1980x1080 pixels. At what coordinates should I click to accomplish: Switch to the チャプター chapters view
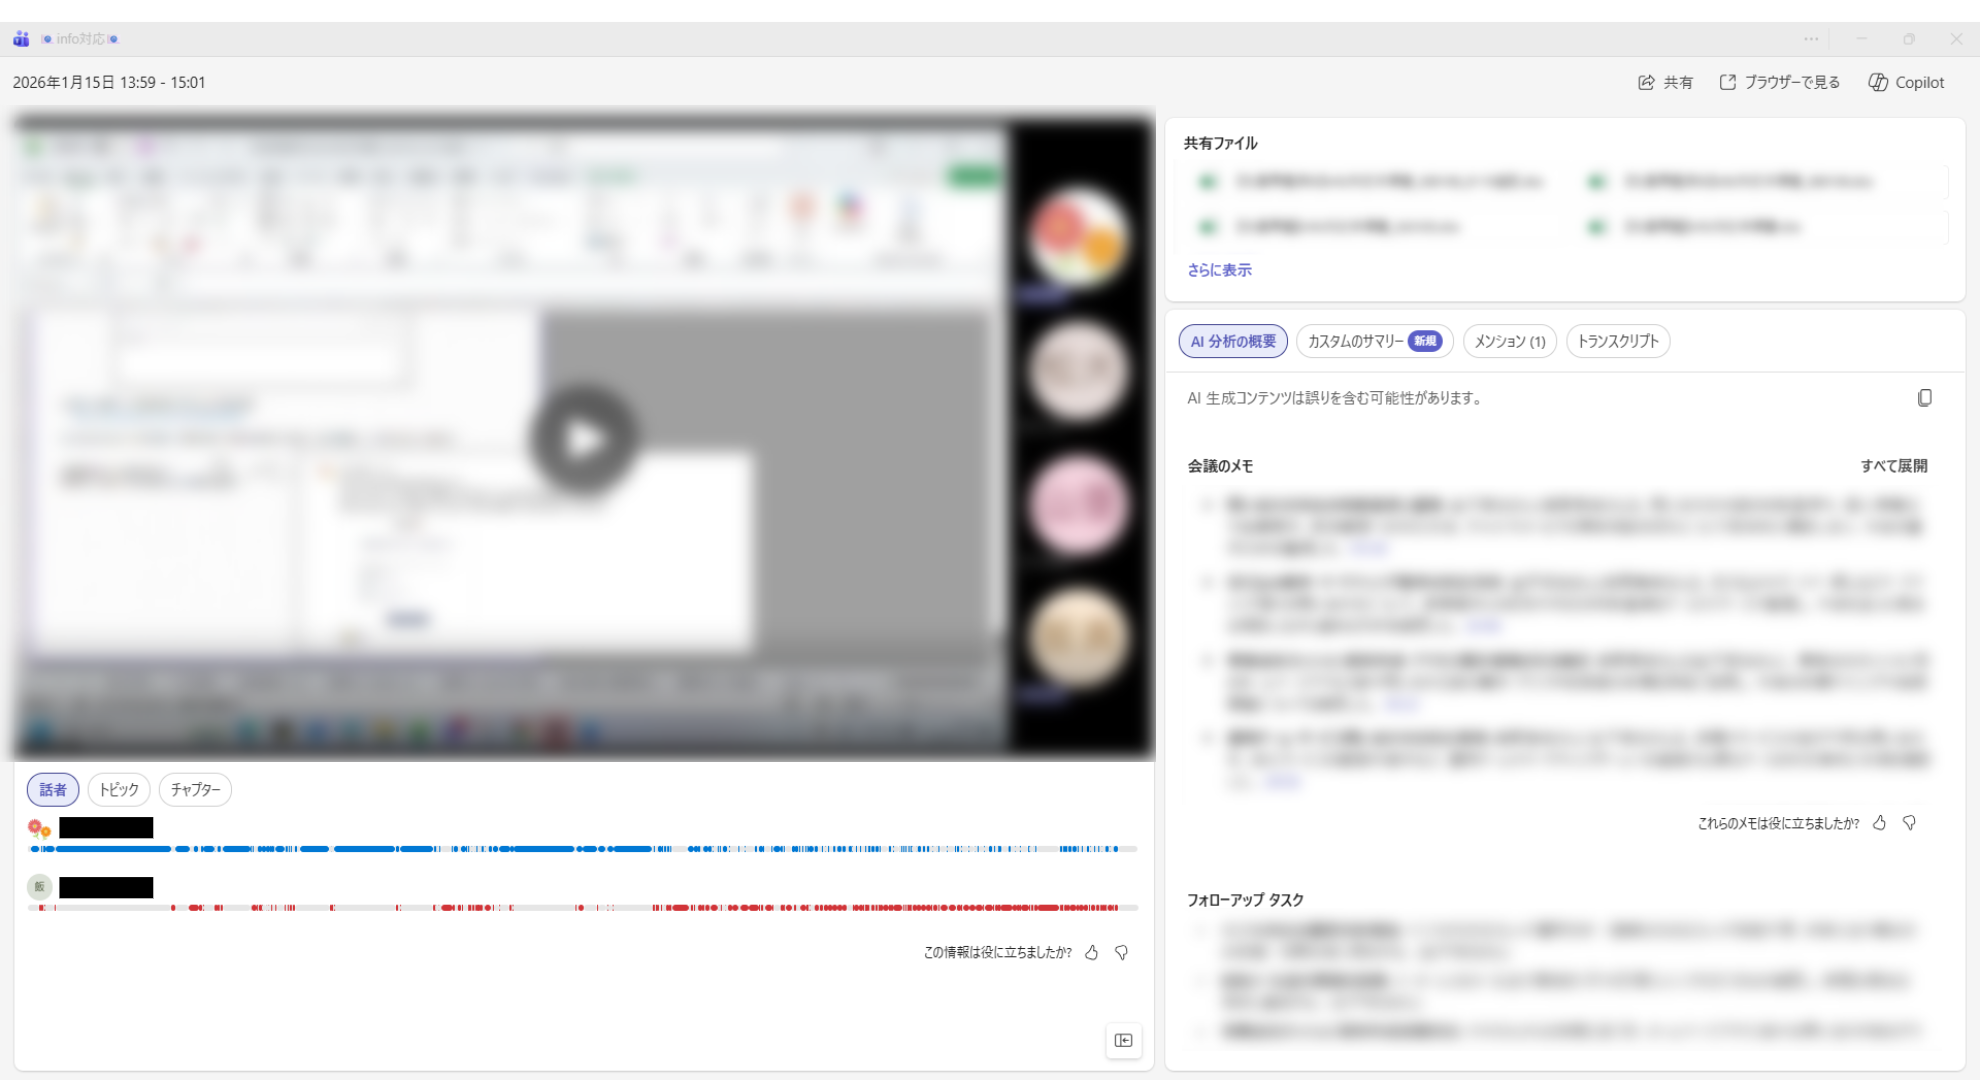[x=195, y=790]
